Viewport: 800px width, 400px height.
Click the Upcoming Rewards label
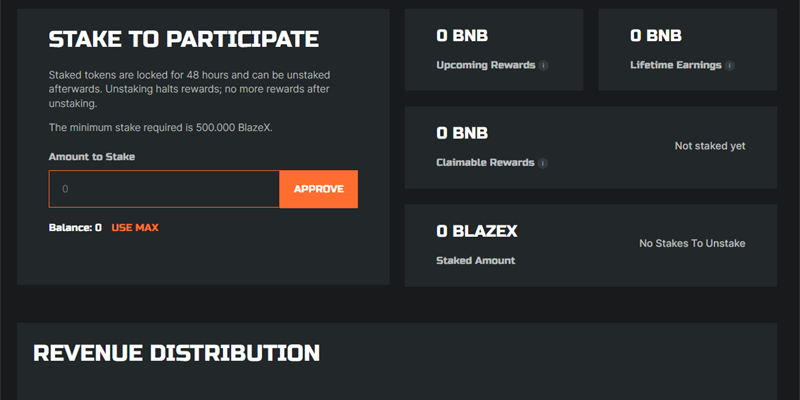pyautogui.click(x=485, y=66)
